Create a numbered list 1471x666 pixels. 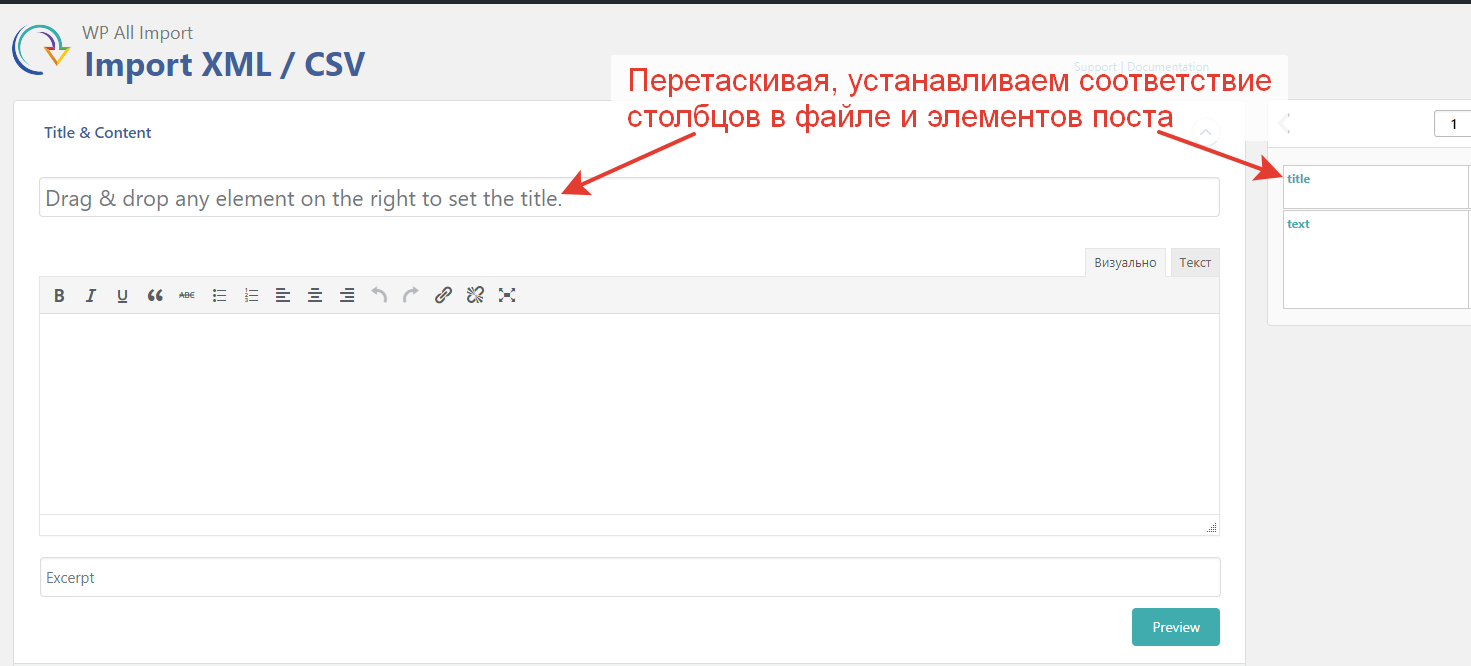252,295
